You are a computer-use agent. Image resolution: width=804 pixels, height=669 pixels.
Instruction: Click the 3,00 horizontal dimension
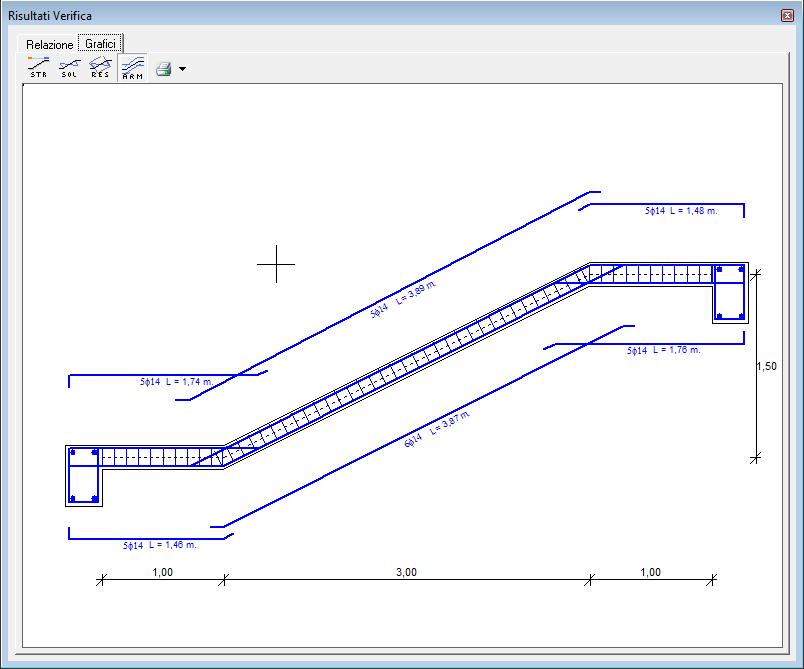click(406, 572)
